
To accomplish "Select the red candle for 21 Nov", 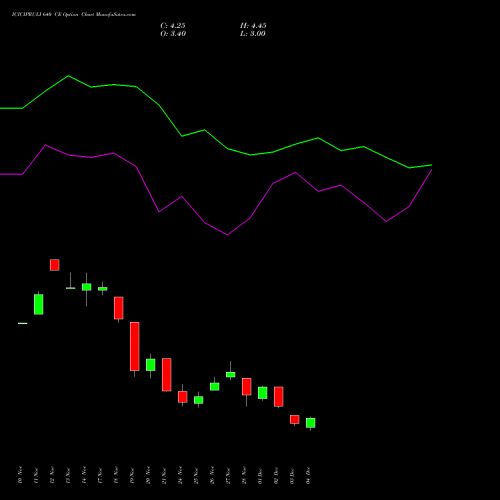I will click(x=167, y=375).
